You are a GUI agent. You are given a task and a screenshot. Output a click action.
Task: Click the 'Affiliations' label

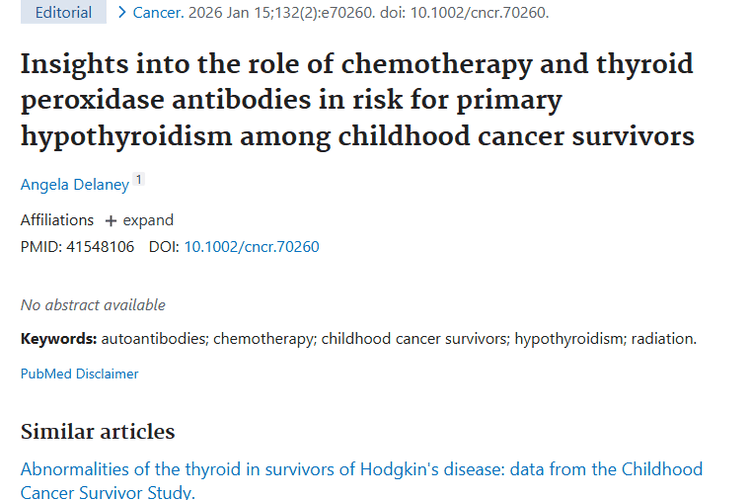57,220
